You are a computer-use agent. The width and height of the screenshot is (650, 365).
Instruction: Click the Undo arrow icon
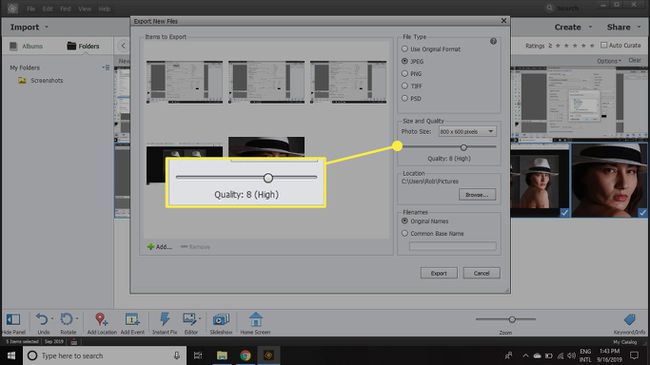tap(42, 319)
